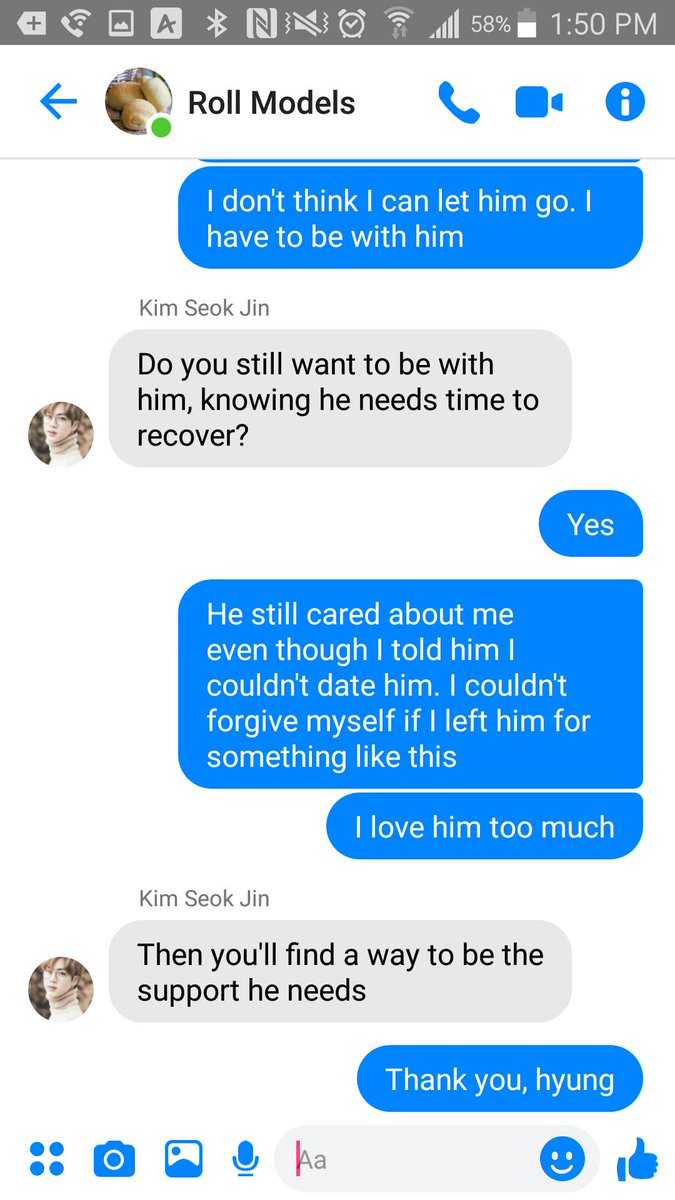
Task: Open the conversation info panel
Action: [x=625, y=102]
